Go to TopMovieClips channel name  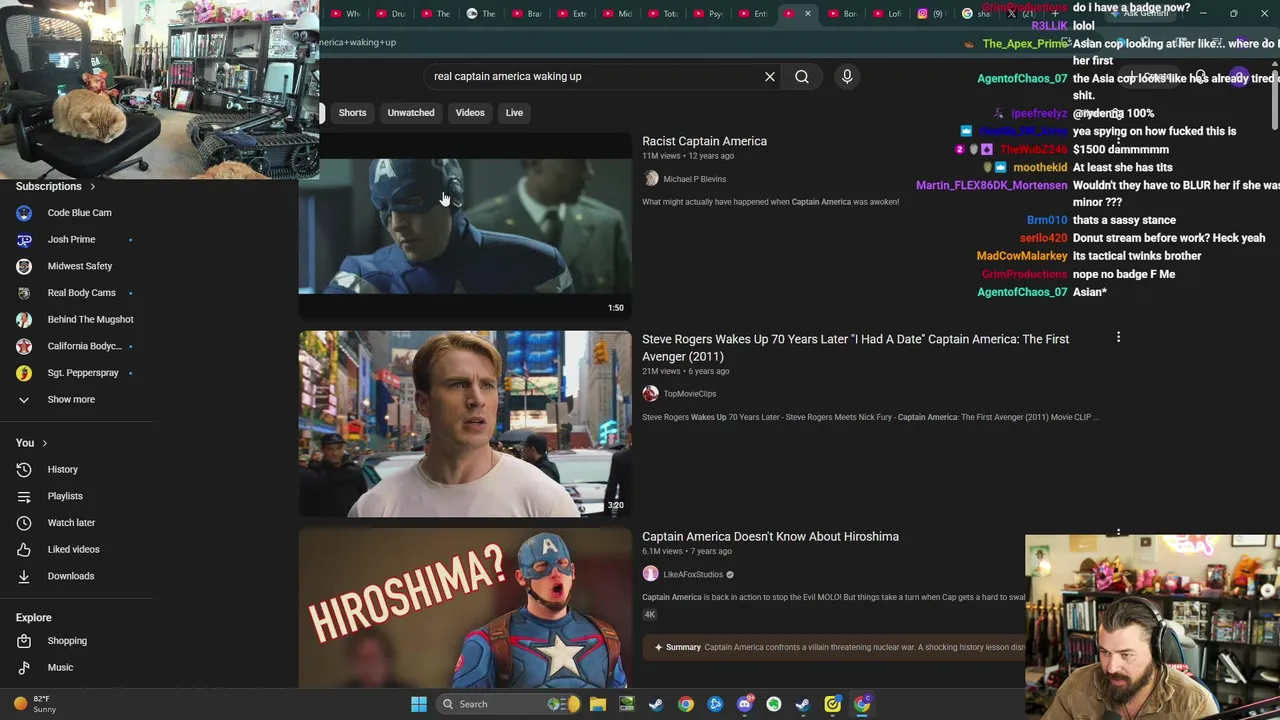point(689,394)
